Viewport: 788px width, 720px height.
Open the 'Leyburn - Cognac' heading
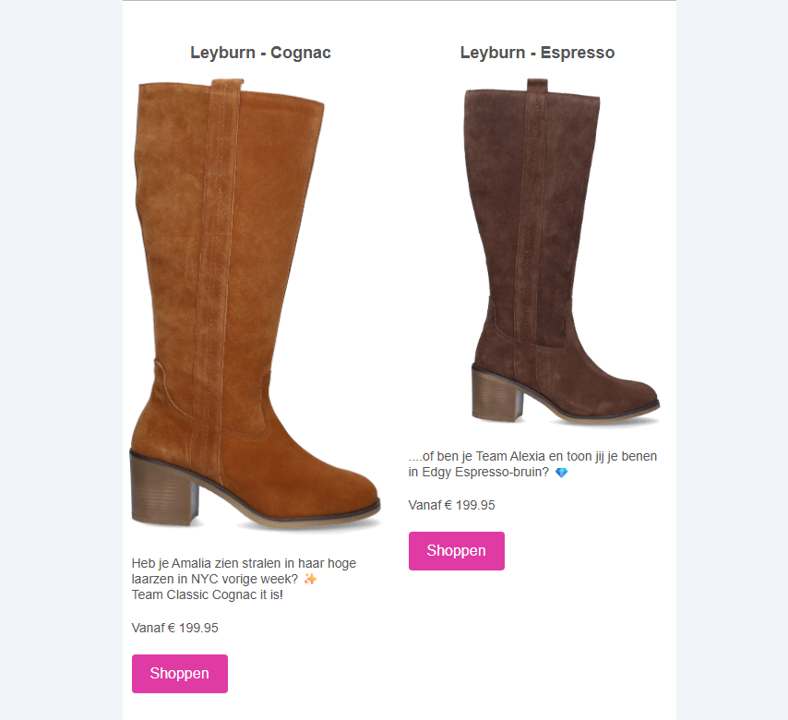coord(260,53)
